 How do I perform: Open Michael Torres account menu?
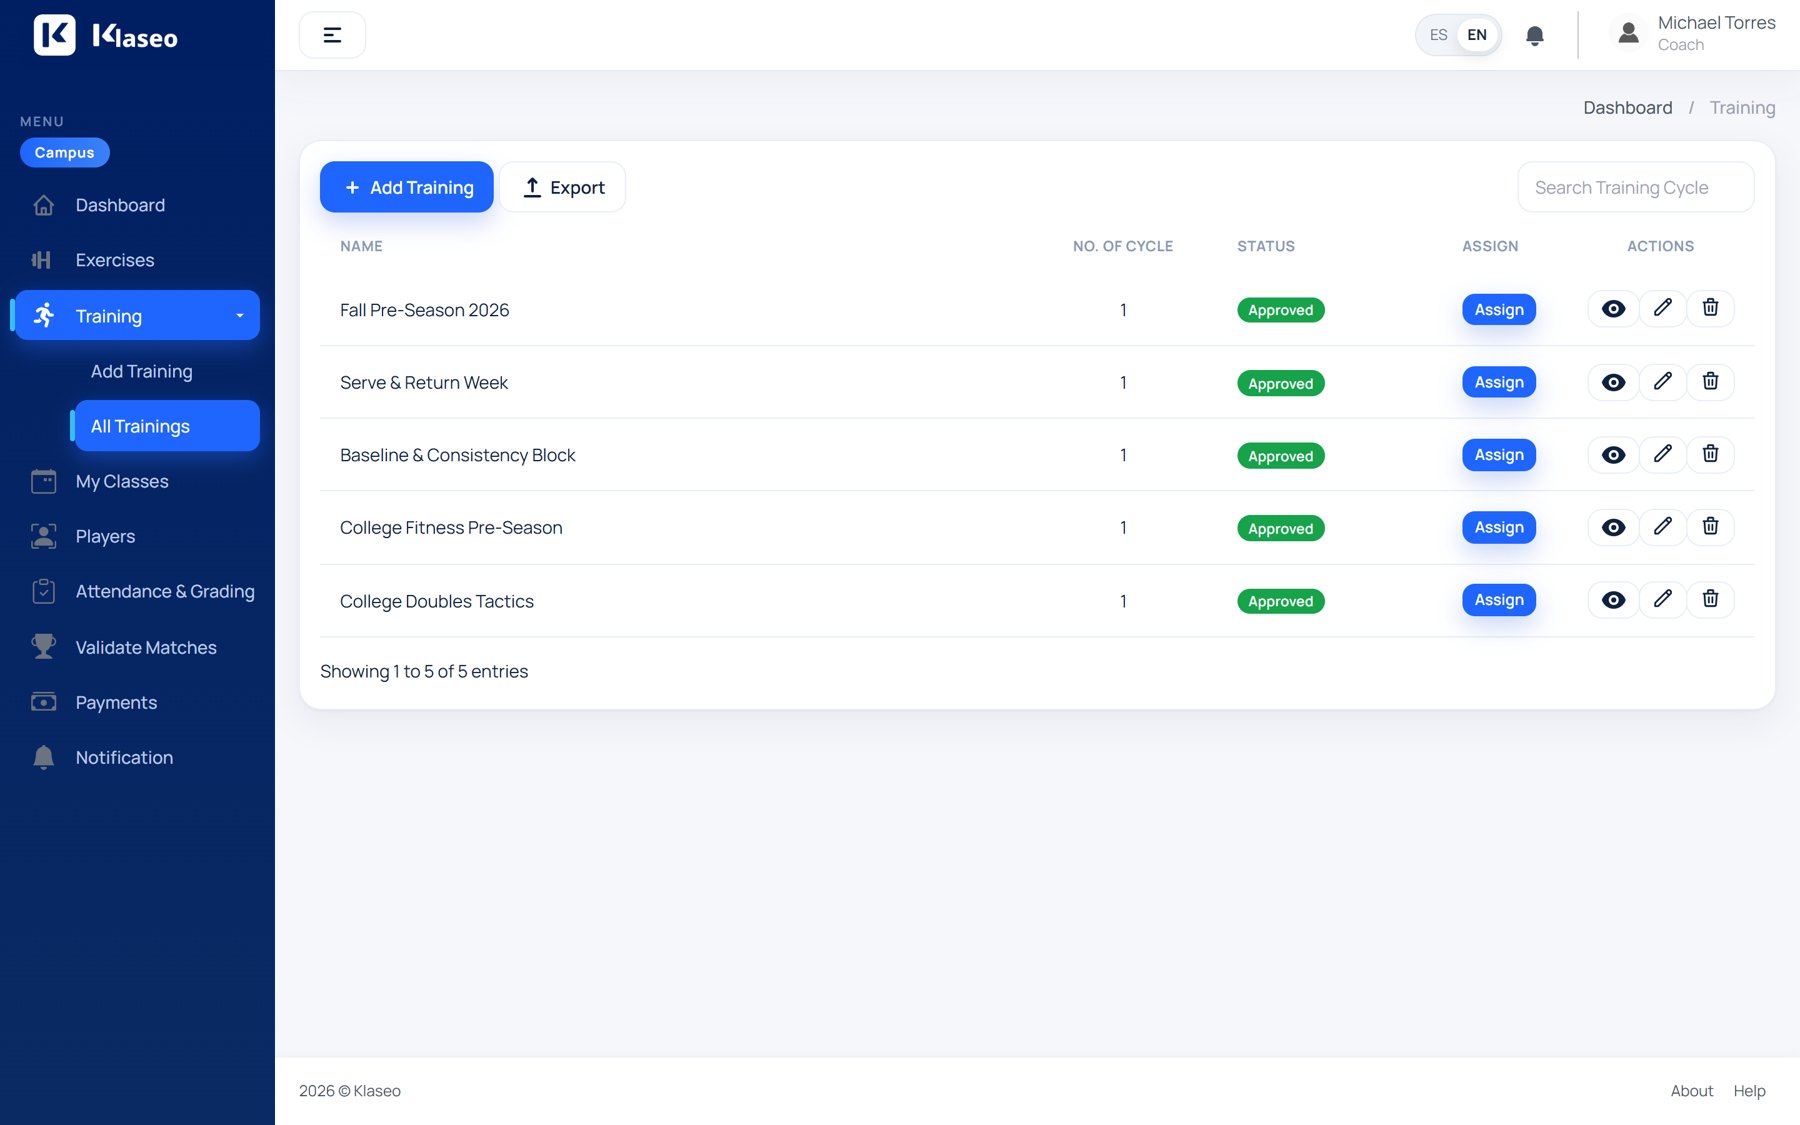point(1716,33)
